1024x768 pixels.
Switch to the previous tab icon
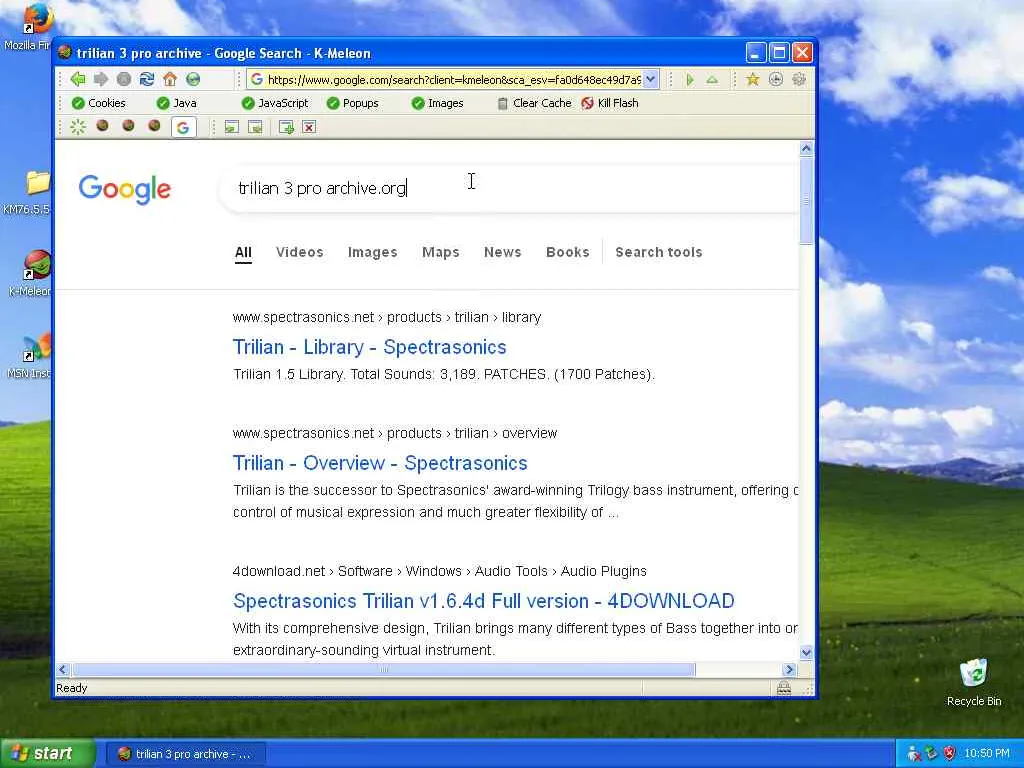(x=231, y=127)
